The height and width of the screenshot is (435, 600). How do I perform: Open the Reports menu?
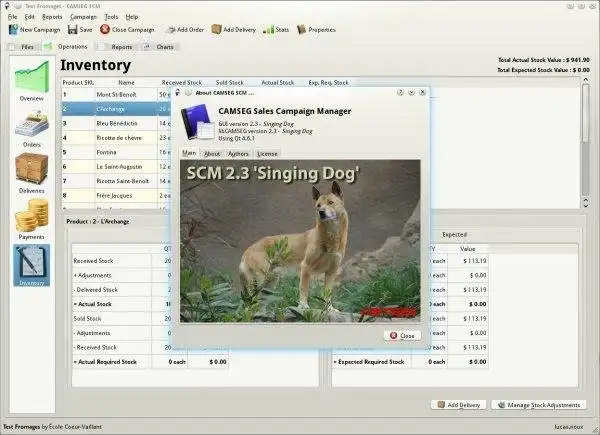(52, 17)
